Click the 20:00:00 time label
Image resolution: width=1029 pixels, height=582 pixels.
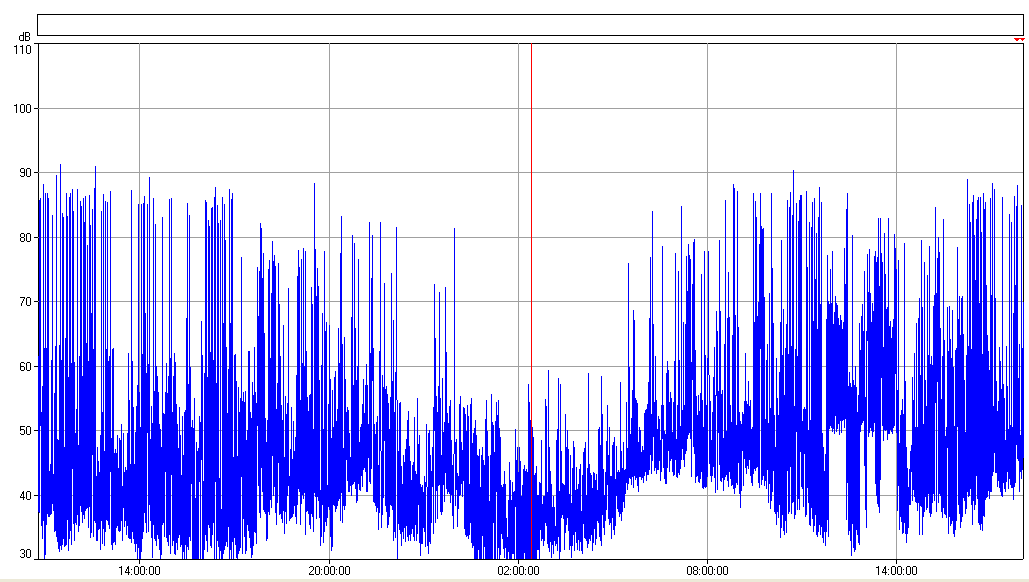point(329,571)
